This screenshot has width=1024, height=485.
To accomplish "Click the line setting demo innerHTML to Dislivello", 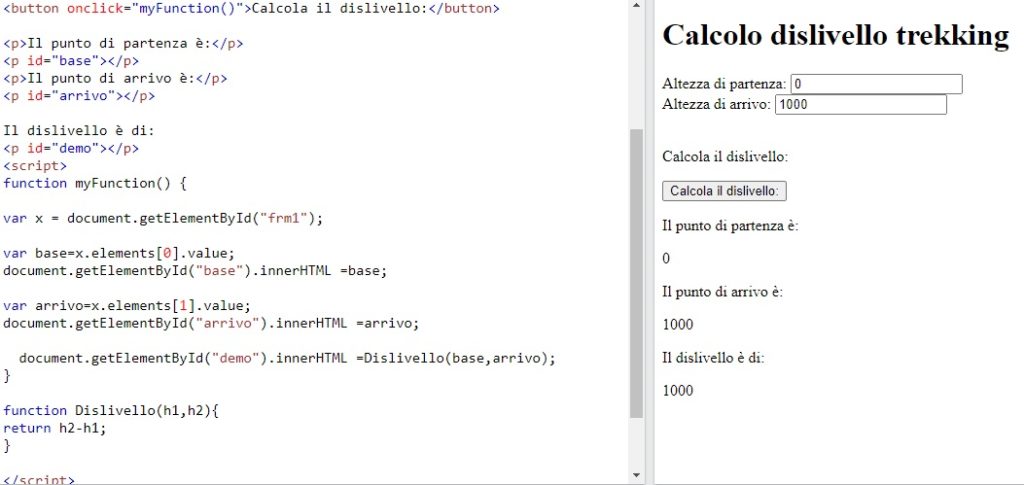I will point(286,358).
